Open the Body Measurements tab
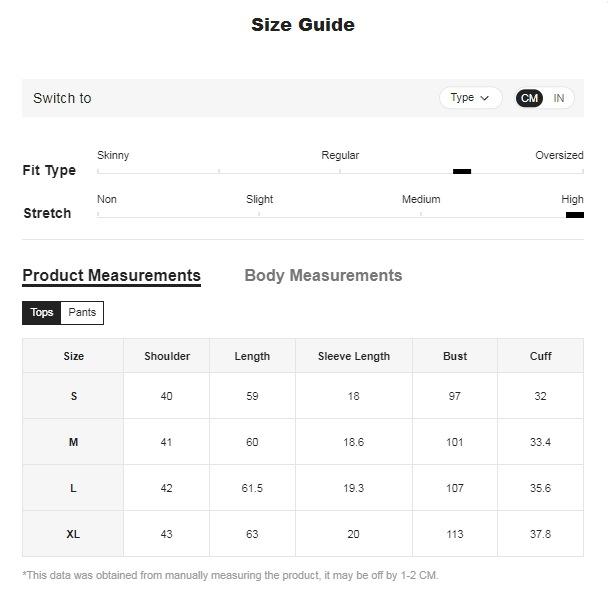The width and height of the screenshot is (608, 603). point(323,276)
